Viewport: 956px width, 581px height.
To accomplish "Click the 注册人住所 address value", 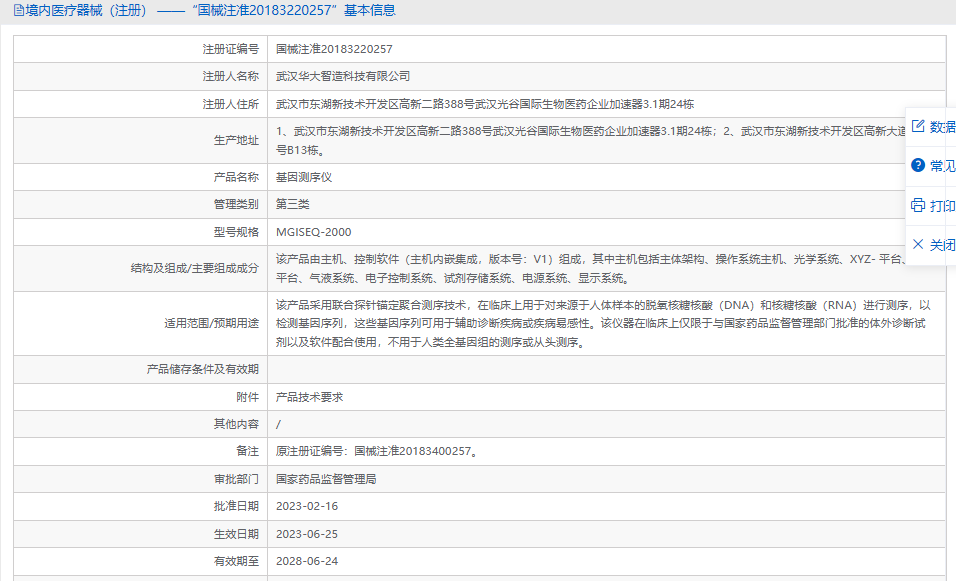I will [x=485, y=104].
